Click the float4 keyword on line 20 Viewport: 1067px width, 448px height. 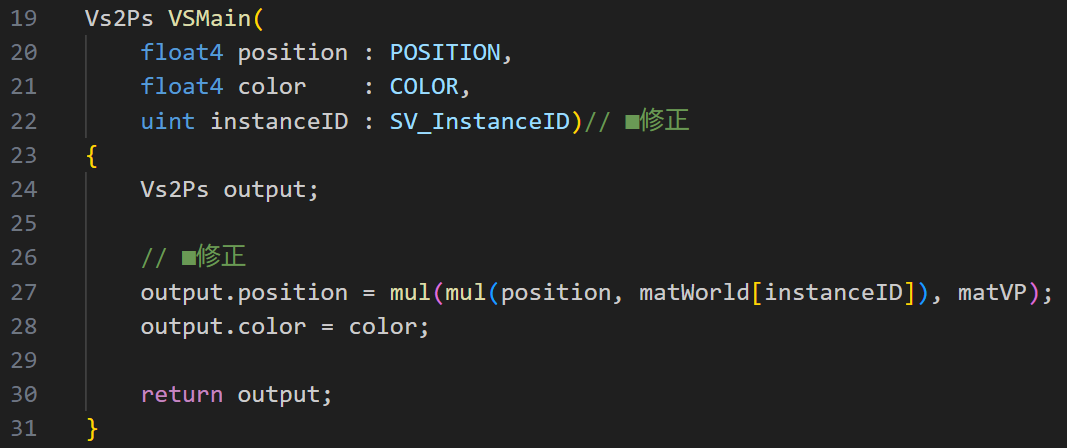[182, 52]
